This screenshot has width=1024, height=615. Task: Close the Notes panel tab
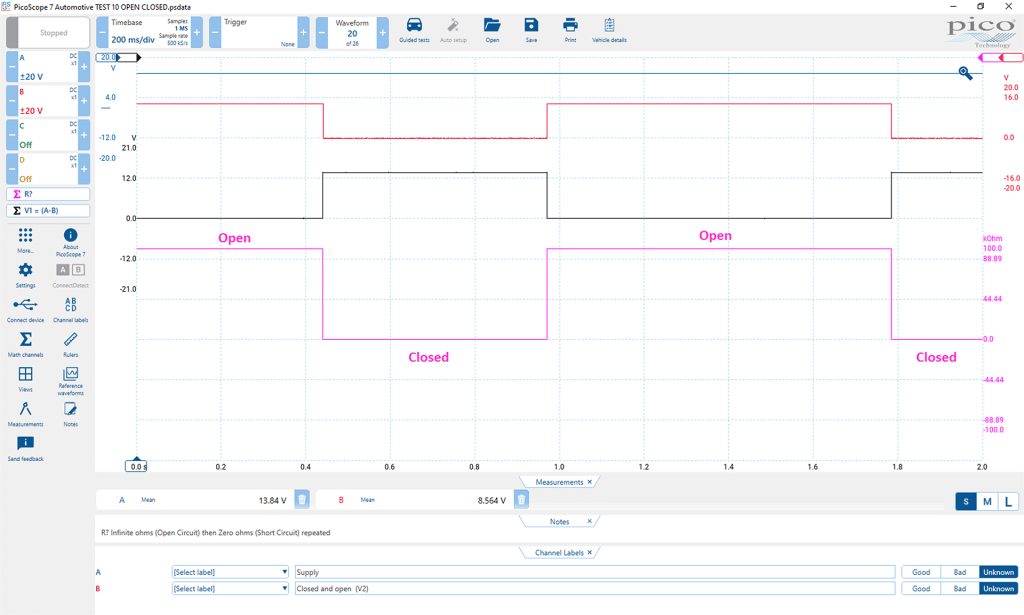click(590, 522)
